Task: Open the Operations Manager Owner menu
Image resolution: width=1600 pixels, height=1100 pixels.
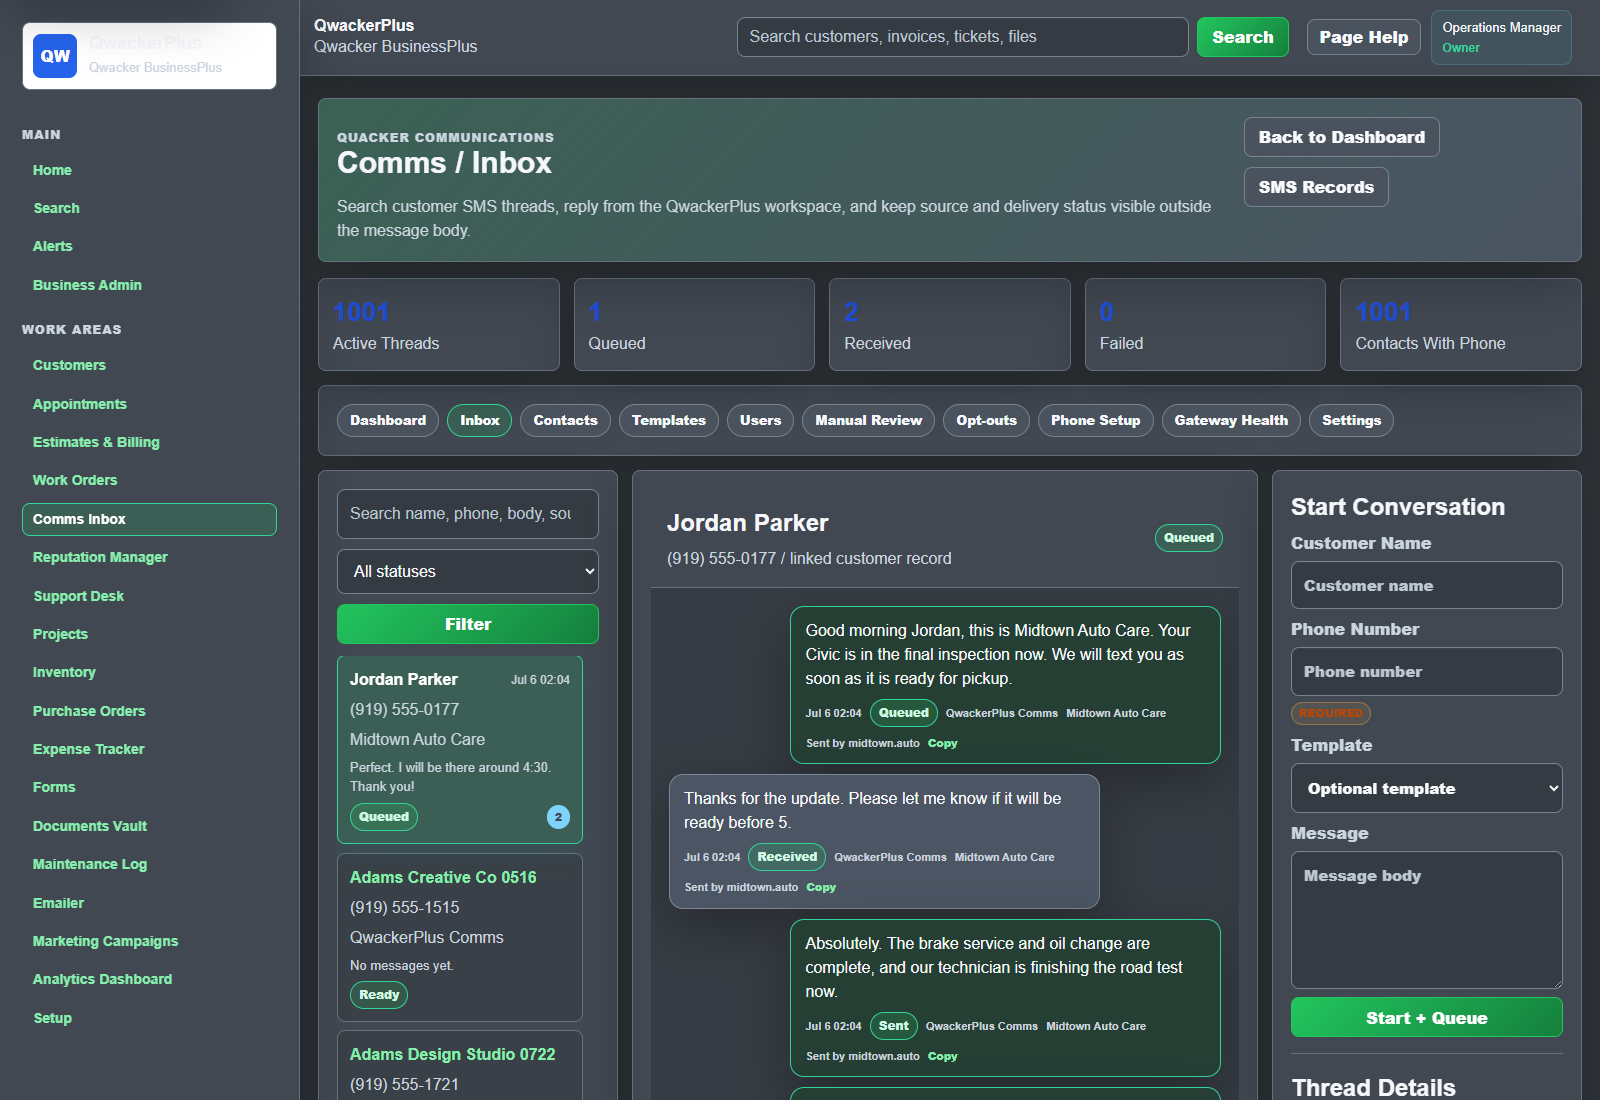Action: coord(1501,37)
